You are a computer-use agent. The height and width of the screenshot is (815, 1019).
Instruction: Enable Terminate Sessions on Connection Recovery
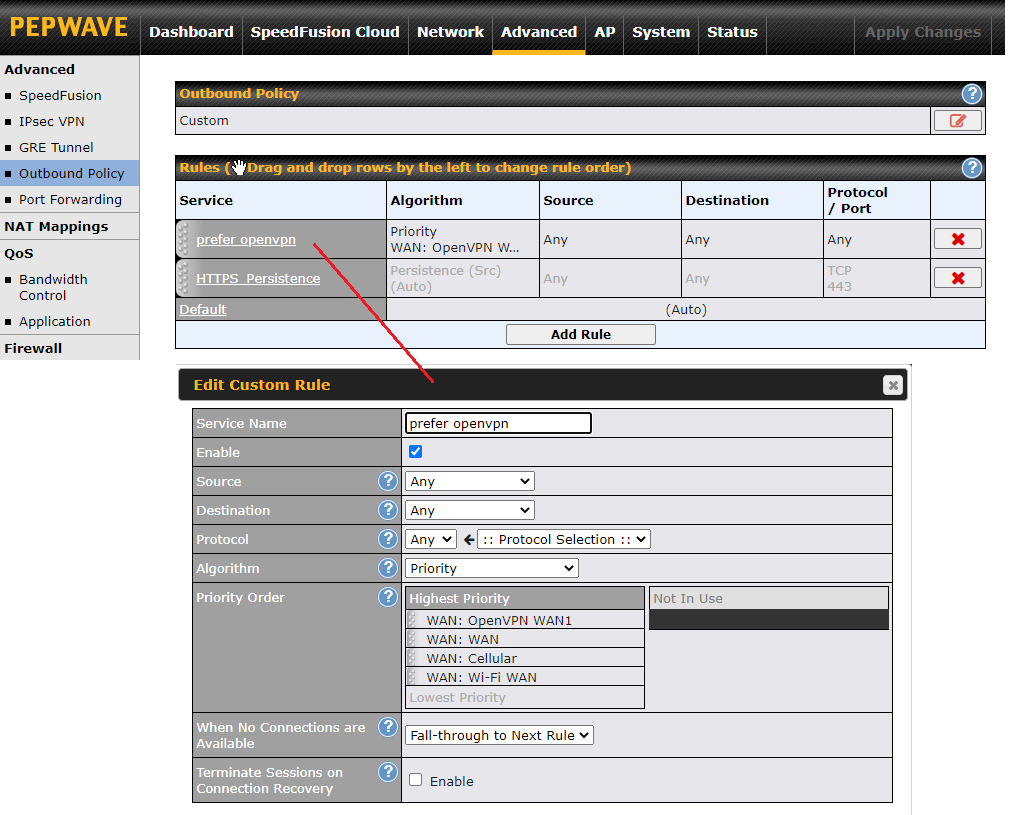point(416,780)
